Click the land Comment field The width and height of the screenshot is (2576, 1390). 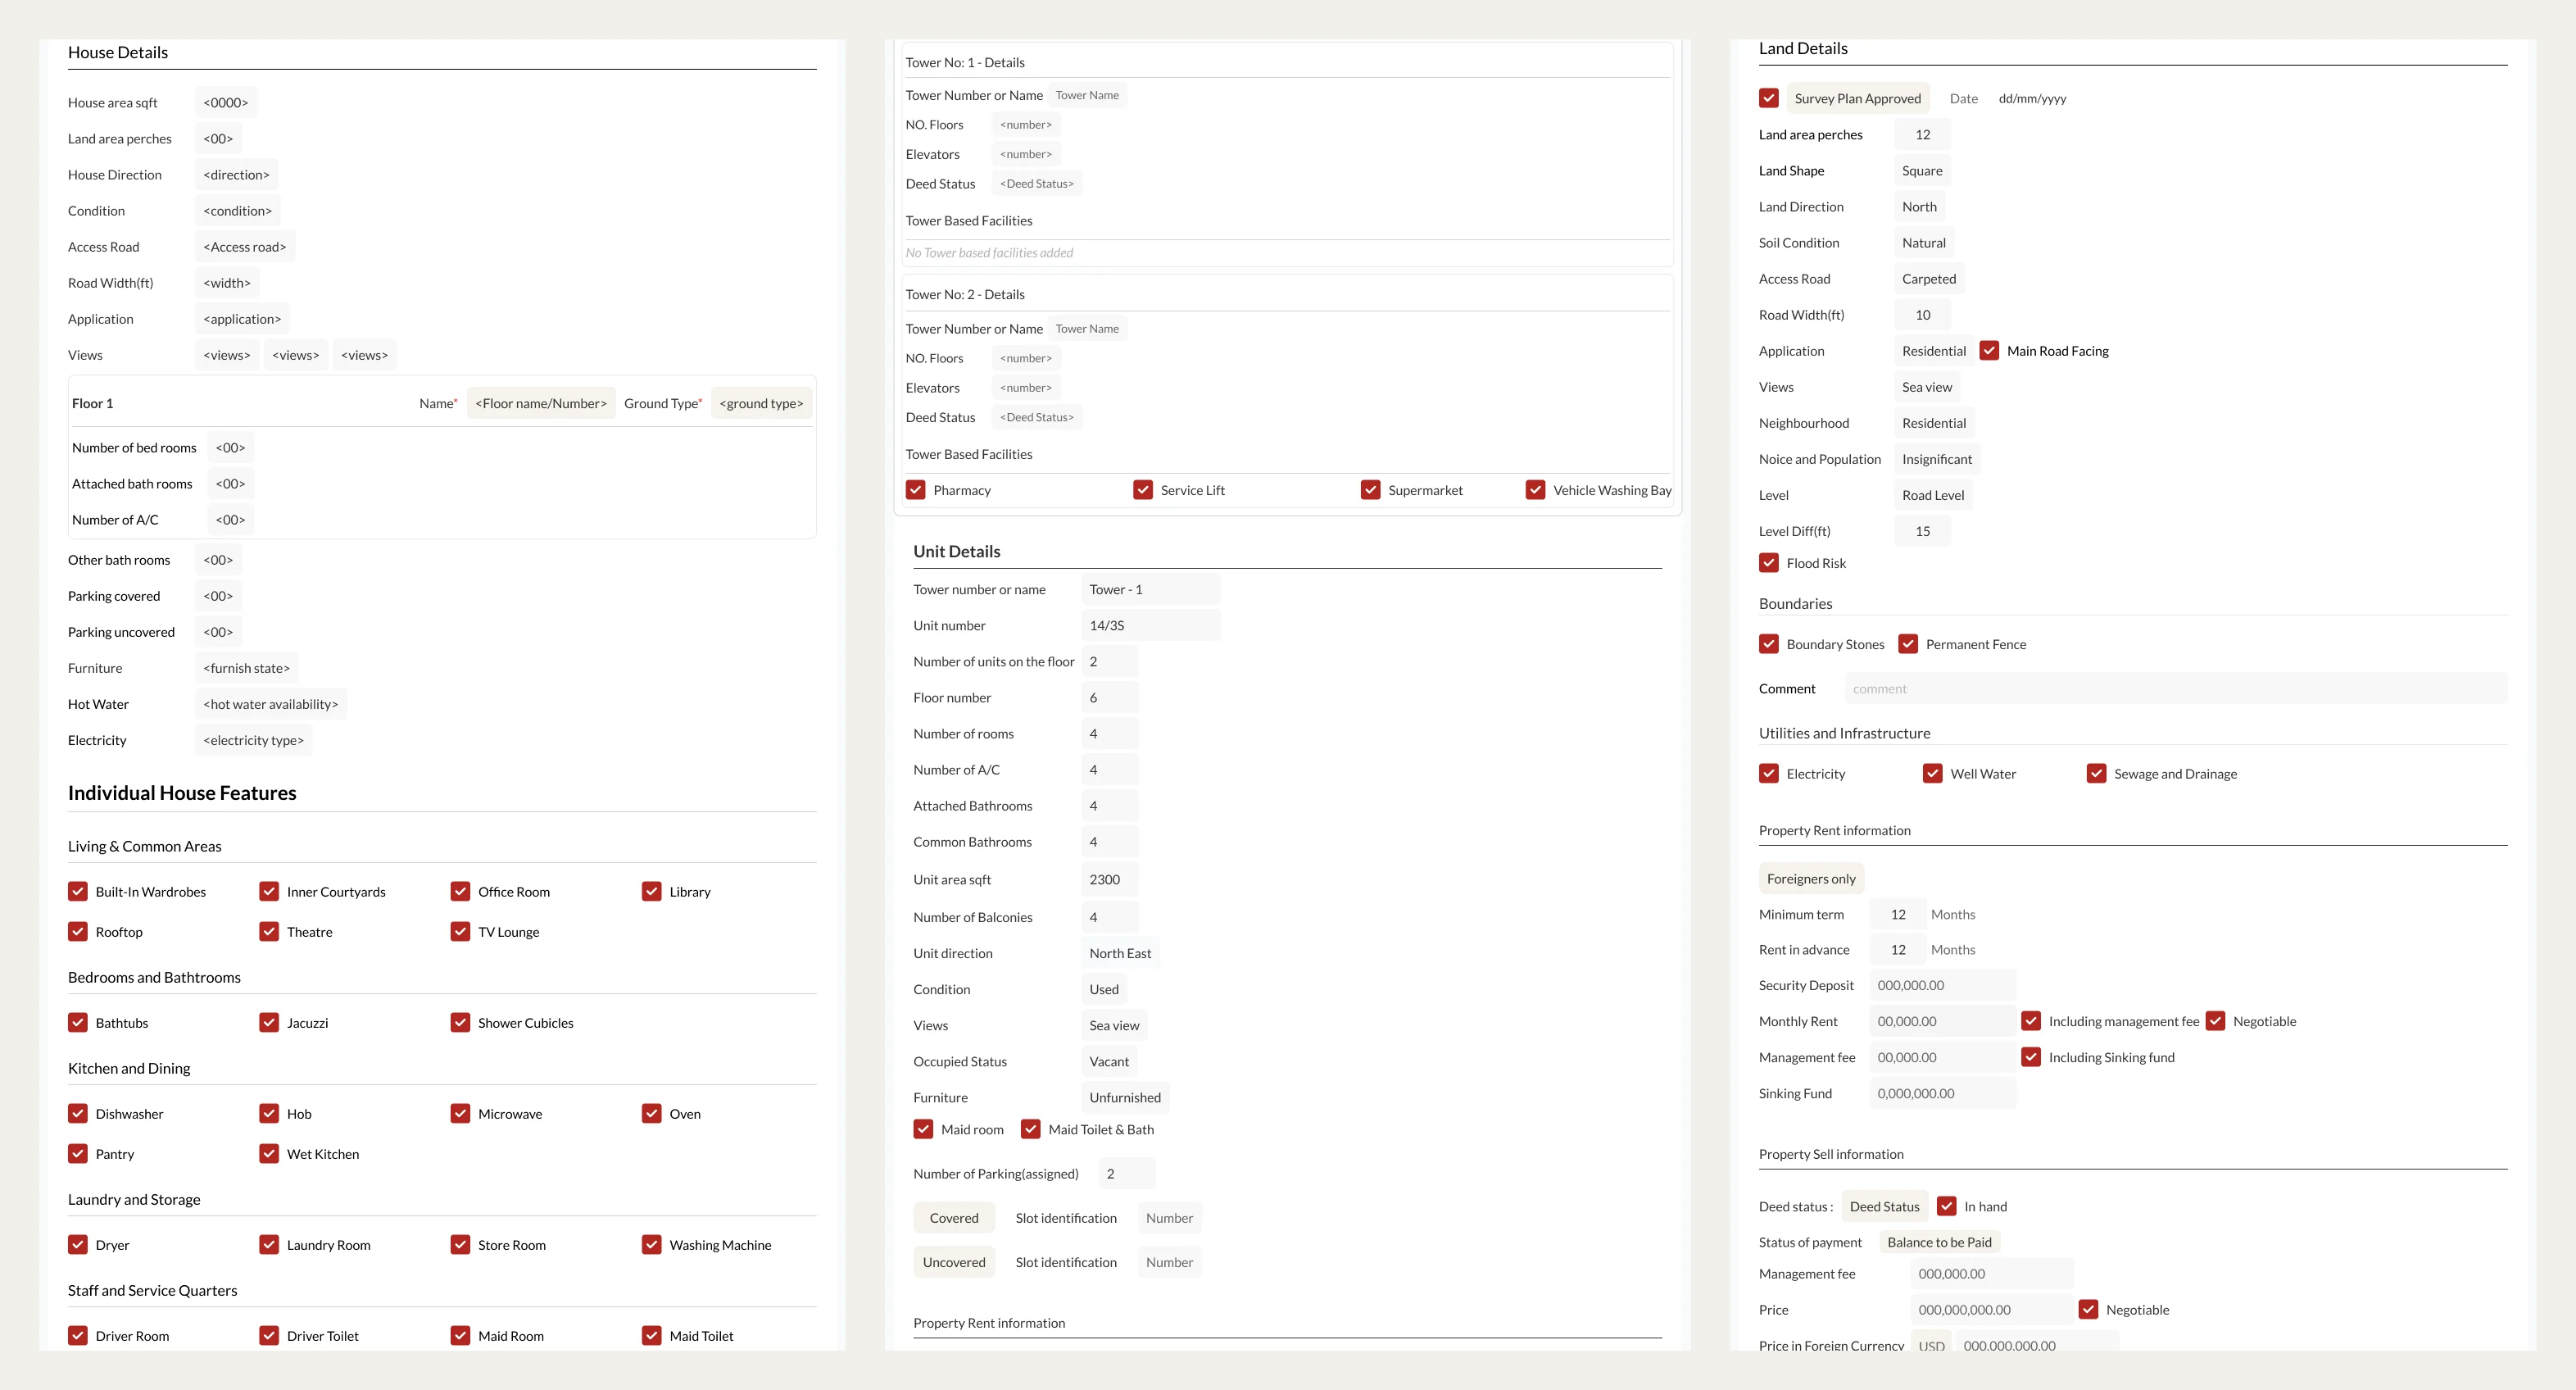click(x=2176, y=688)
